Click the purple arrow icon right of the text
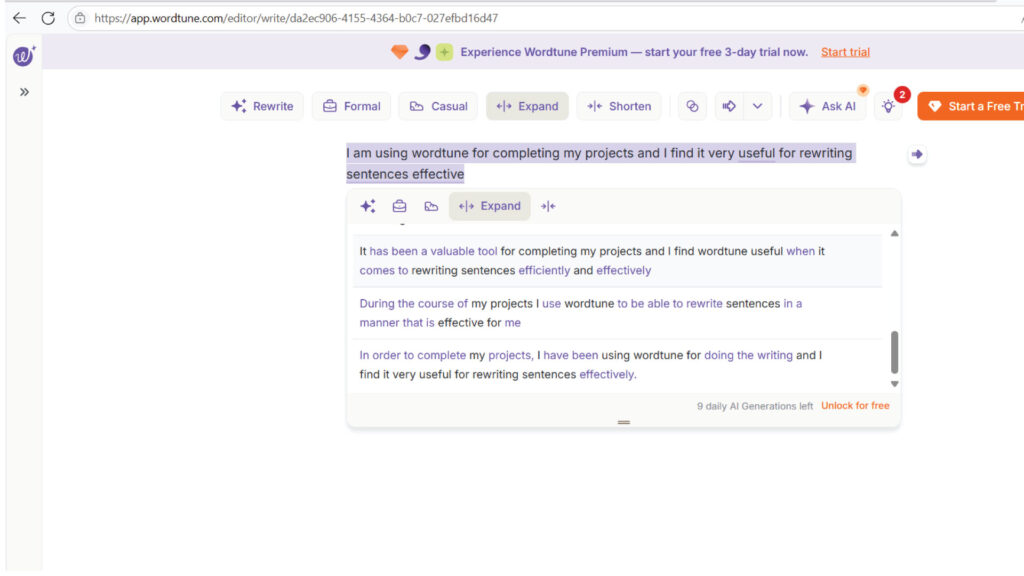This screenshot has height=576, width=1024. click(917, 155)
